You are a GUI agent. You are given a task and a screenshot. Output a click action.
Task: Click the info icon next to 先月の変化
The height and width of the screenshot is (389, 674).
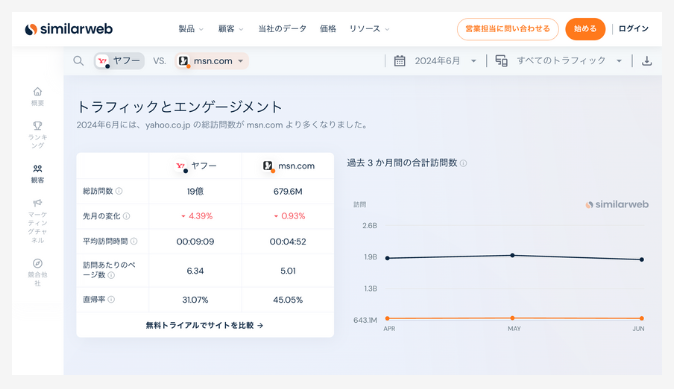[126, 216]
